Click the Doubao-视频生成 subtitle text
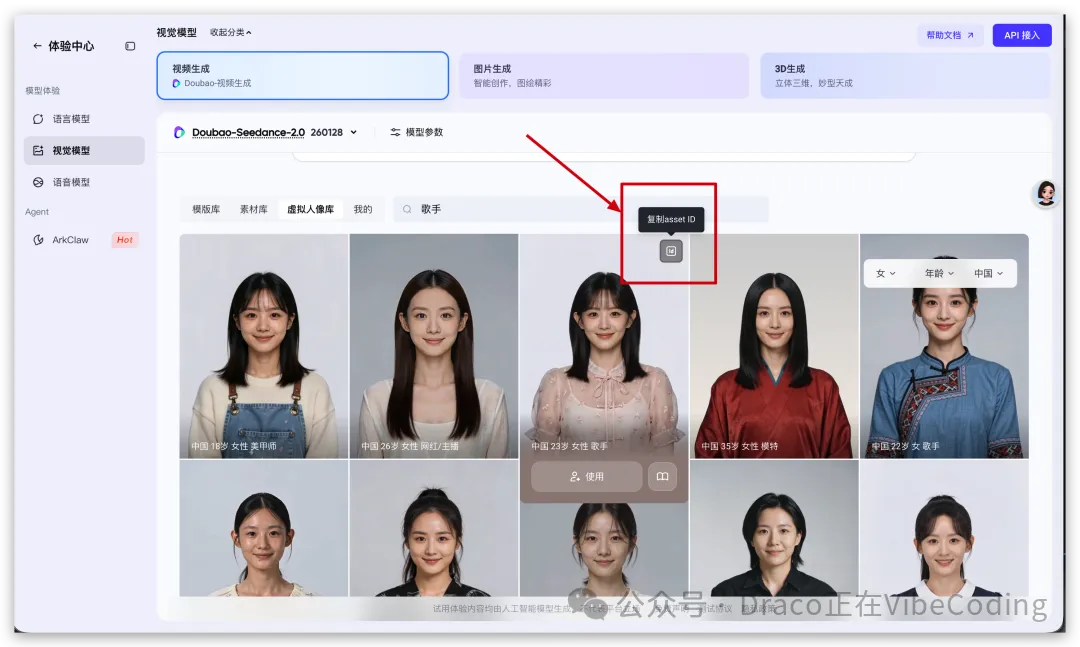This screenshot has height=647, width=1080. coord(218,83)
